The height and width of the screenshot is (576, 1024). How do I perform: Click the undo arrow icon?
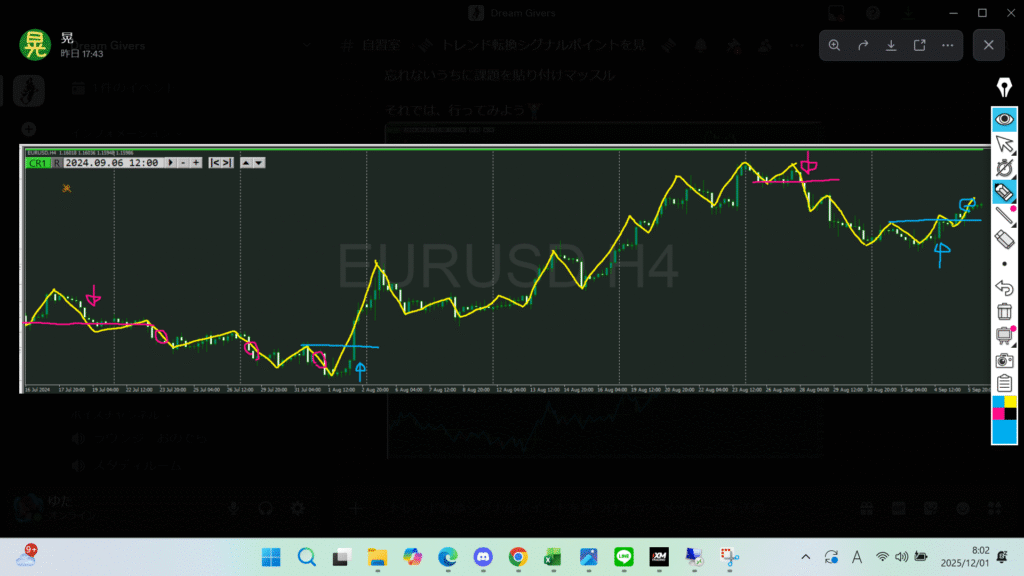coord(1004,288)
